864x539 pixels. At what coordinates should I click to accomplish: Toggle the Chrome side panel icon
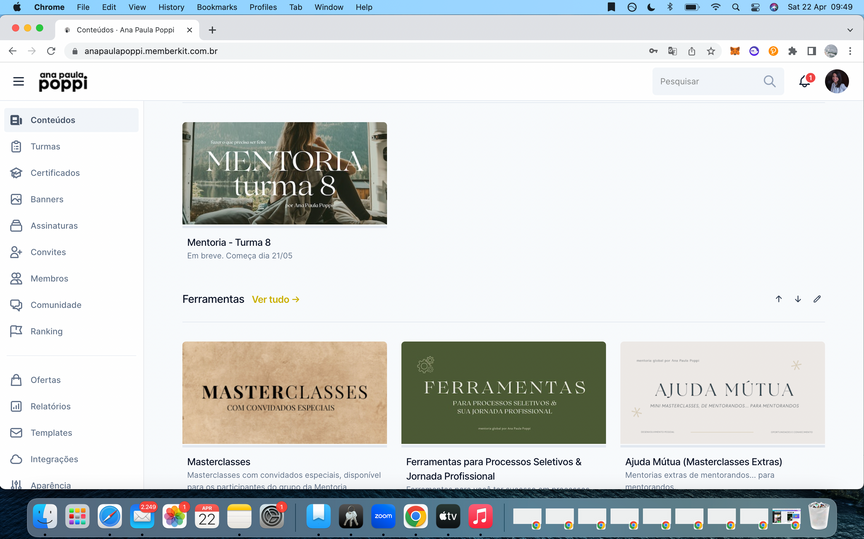tap(812, 51)
